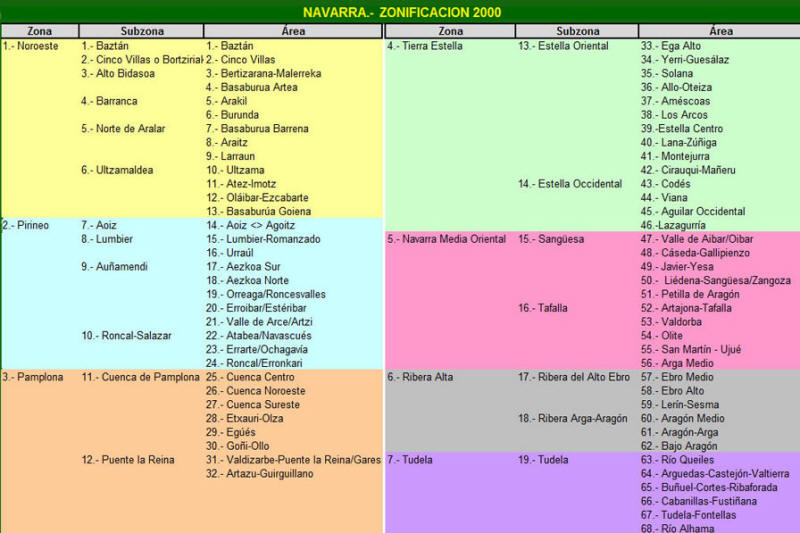Click area 31.- Valdizarbe-Puente la Reina/Gares
Viewport: 800px width, 533px height.
[x=293, y=460]
